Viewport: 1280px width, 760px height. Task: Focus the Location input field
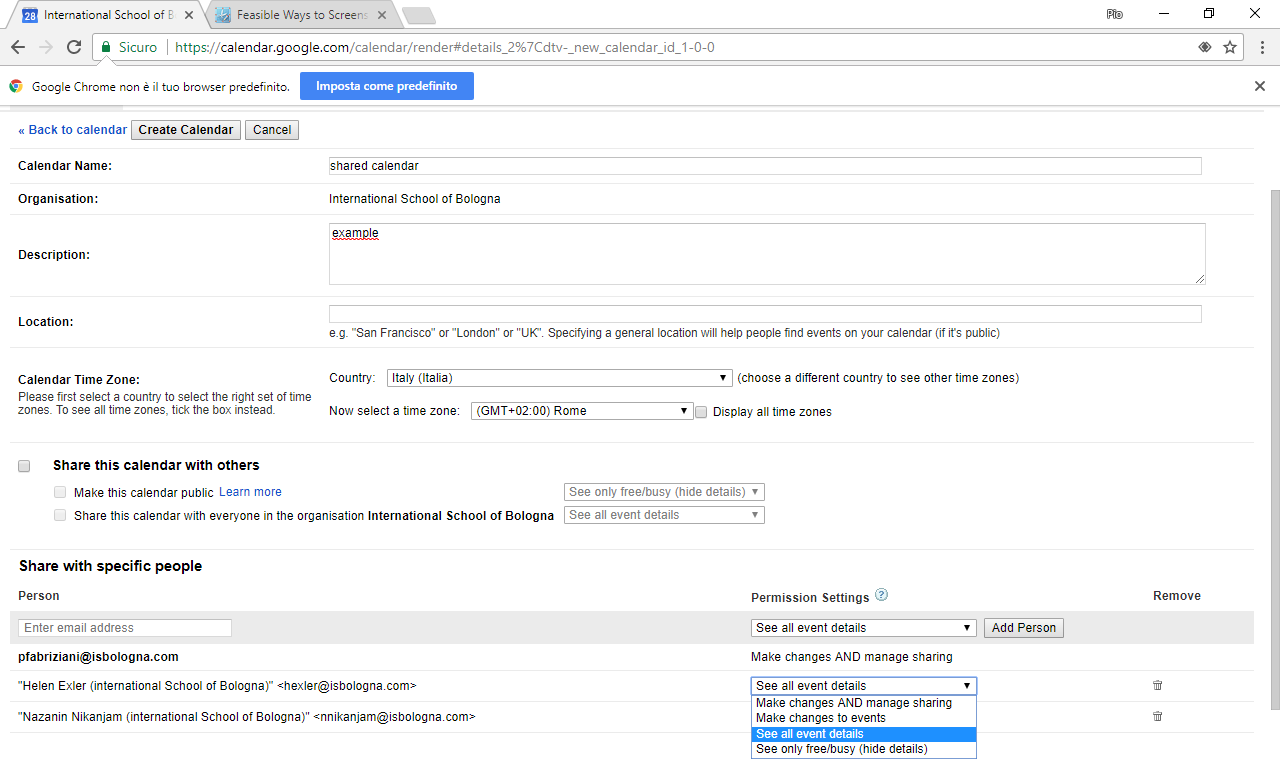click(x=765, y=314)
